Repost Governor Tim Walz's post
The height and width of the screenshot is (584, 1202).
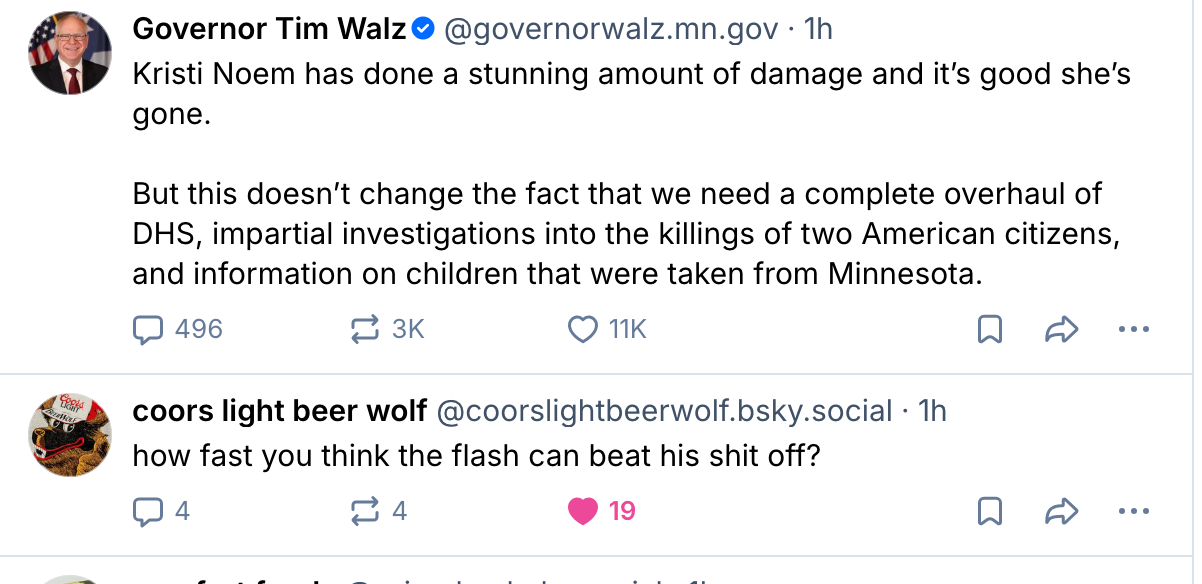click(x=366, y=329)
